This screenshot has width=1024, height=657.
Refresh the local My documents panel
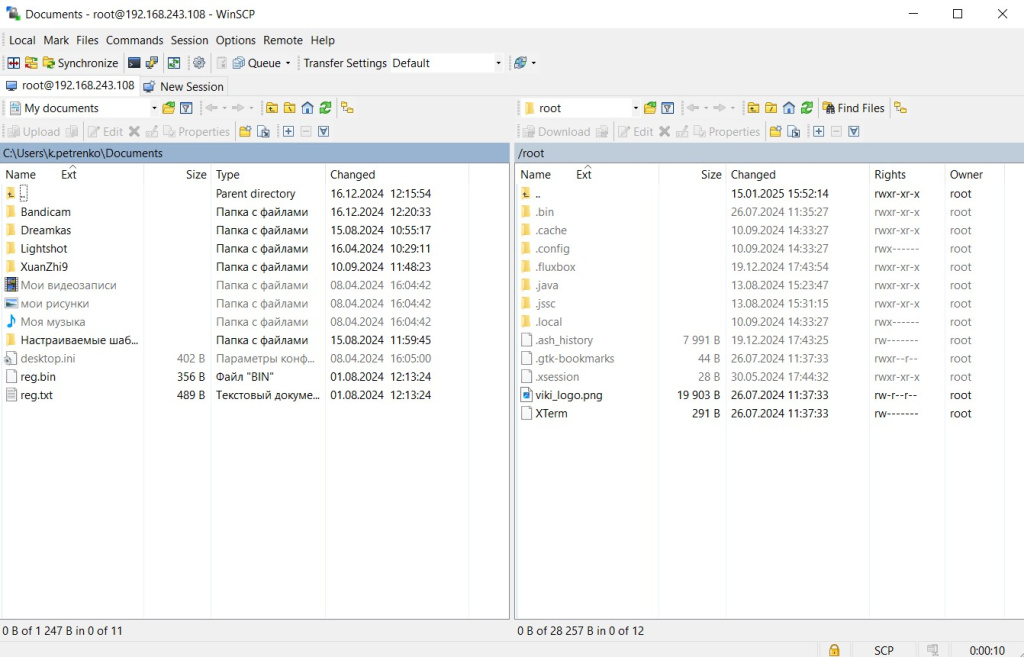pos(325,108)
